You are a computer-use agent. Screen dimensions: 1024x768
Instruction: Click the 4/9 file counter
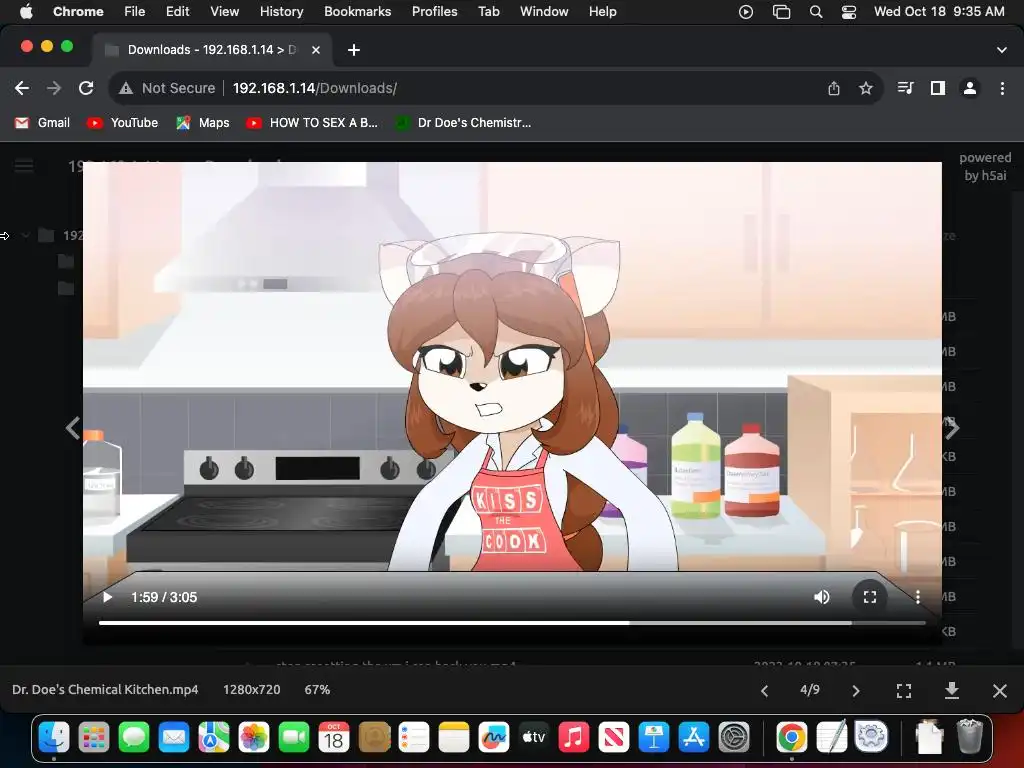point(810,690)
